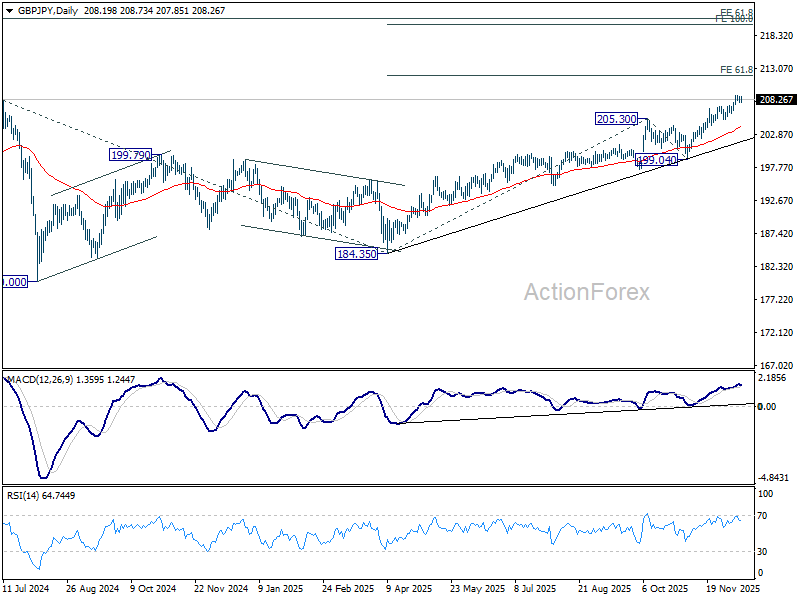Click the GBPJPY,Daily chart title

(40, 7)
